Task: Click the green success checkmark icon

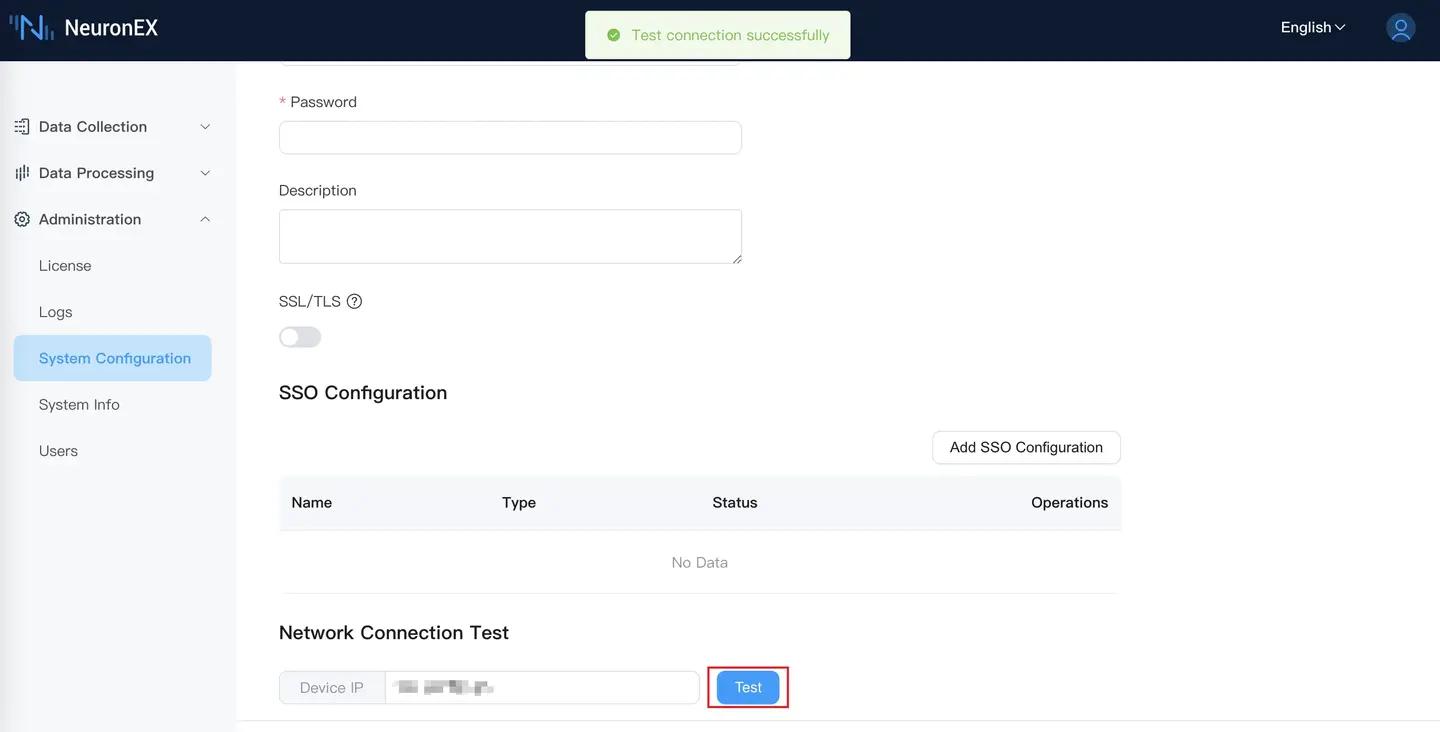Action: [x=614, y=35]
